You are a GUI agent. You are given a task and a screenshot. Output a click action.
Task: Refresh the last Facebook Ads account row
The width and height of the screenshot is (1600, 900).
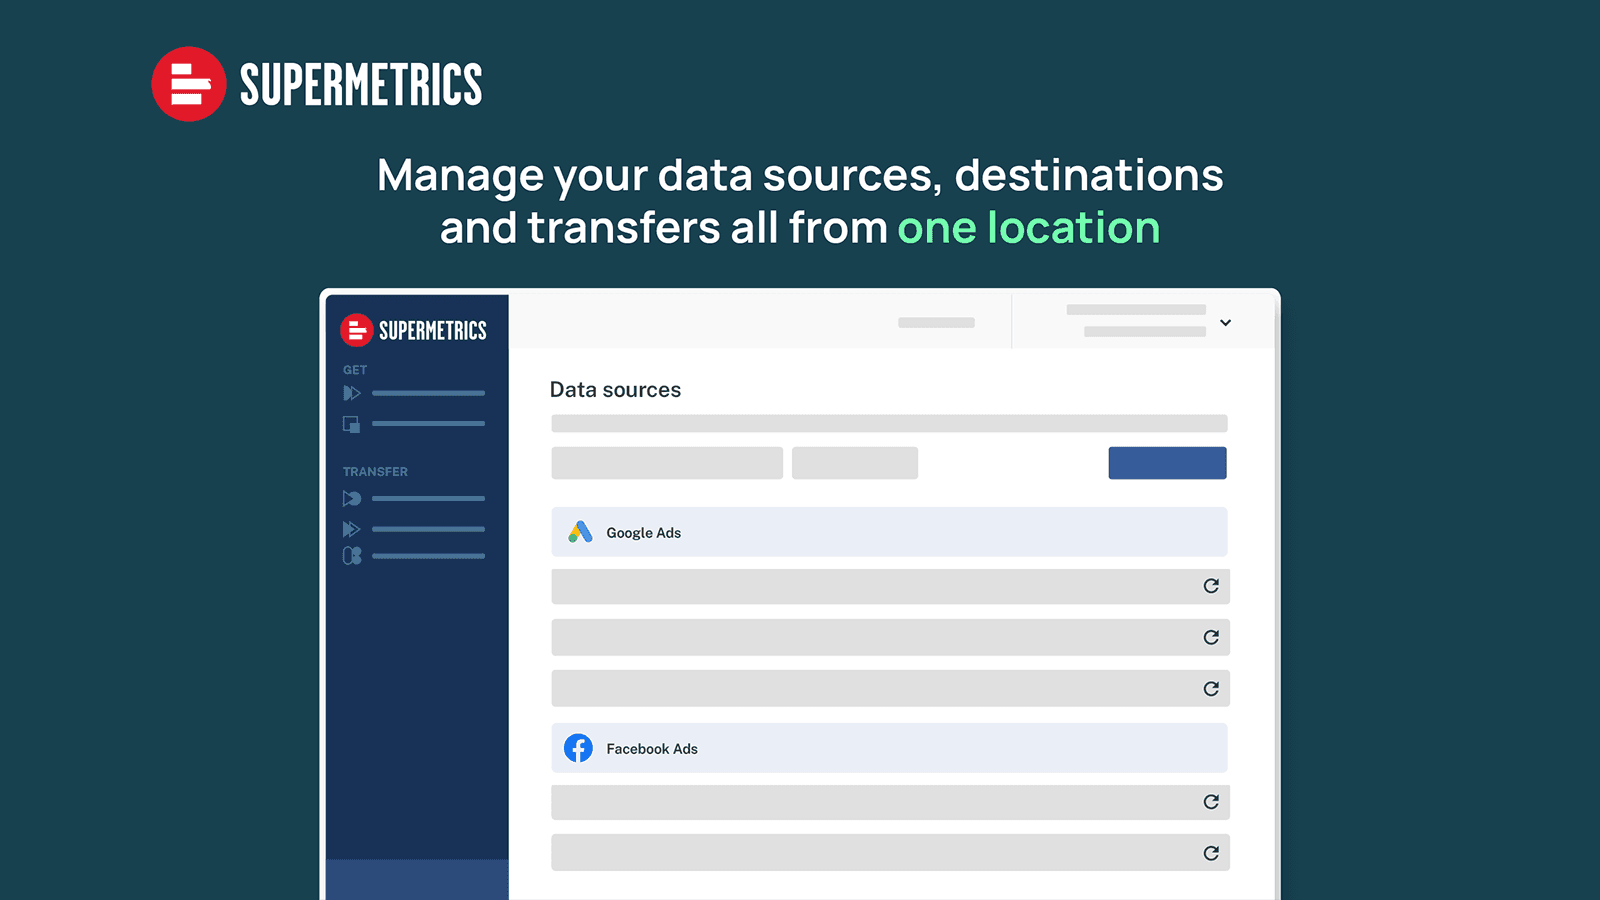[1210, 852]
